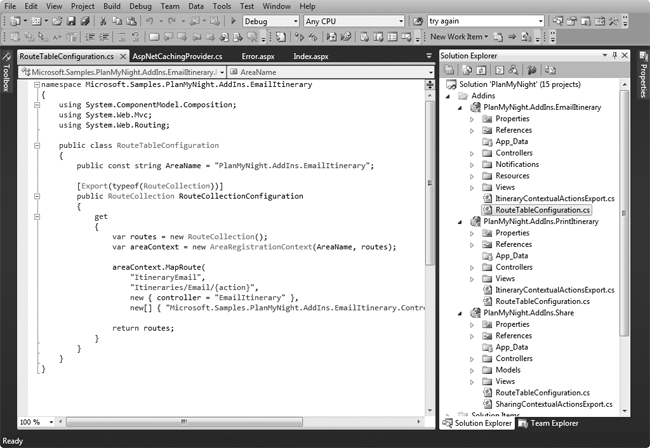Viewport: 650px width, 448px height.
Task: Click the Increase Indent icon
Action: tap(104, 37)
